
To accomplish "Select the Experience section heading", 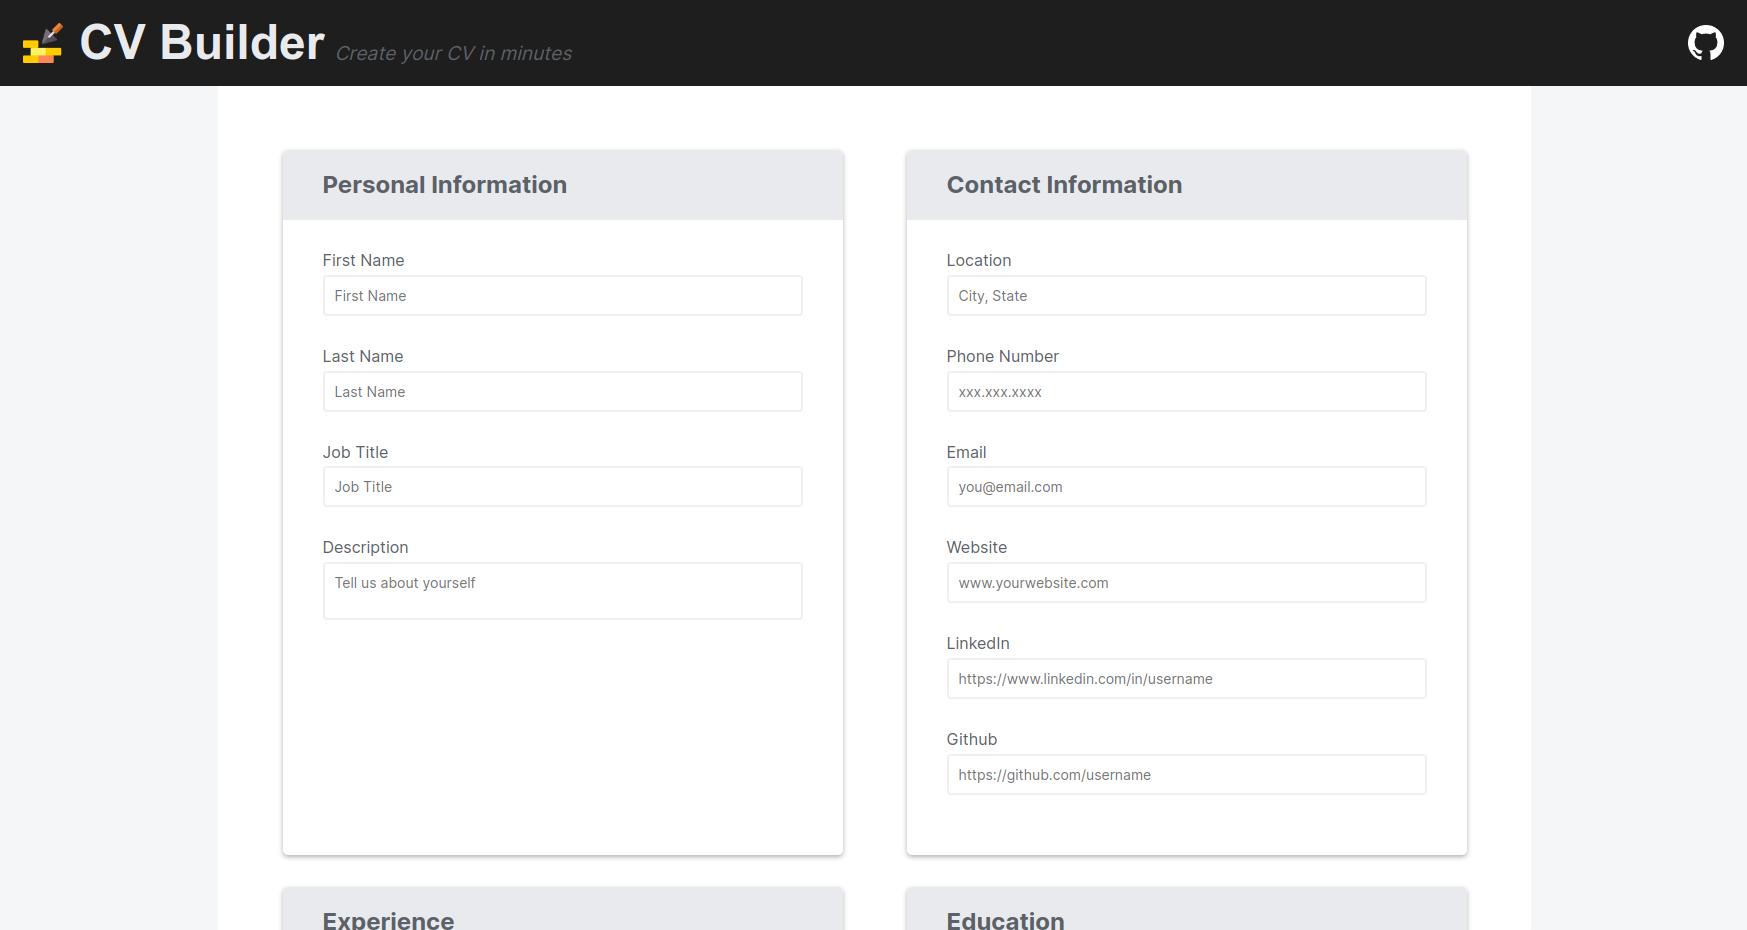I will click(x=388, y=919).
